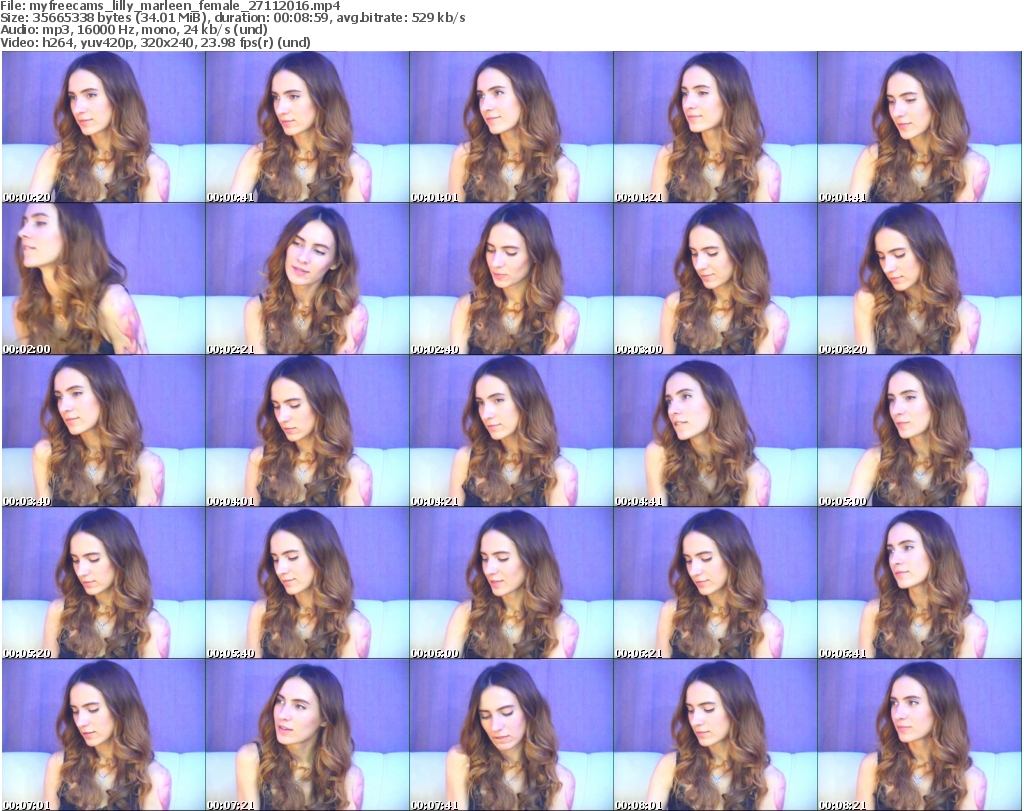Screen dimensions: 1024x811
Task: Click the thumbnail stamped 00:00:20
Action: click(x=103, y=127)
